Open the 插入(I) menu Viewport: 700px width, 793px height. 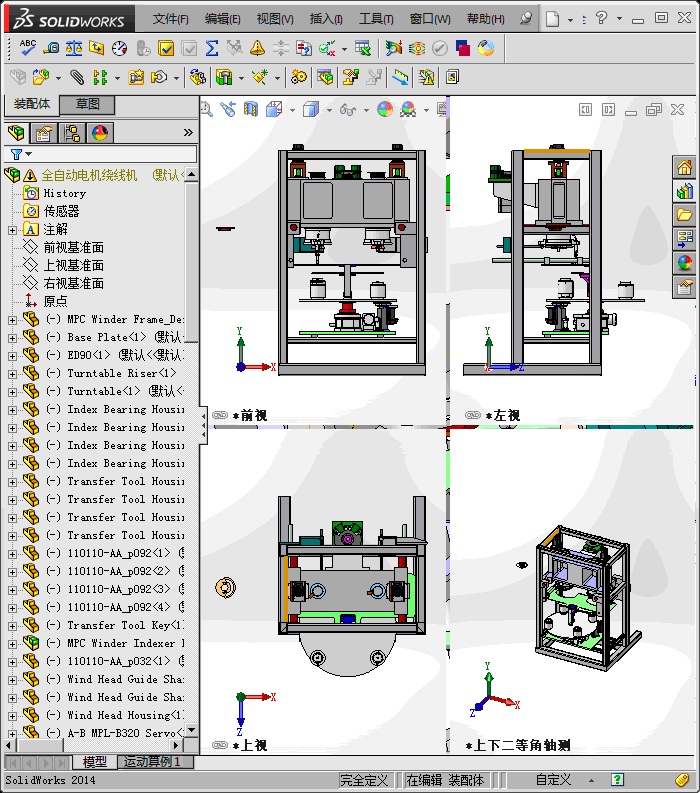[x=326, y=19]
